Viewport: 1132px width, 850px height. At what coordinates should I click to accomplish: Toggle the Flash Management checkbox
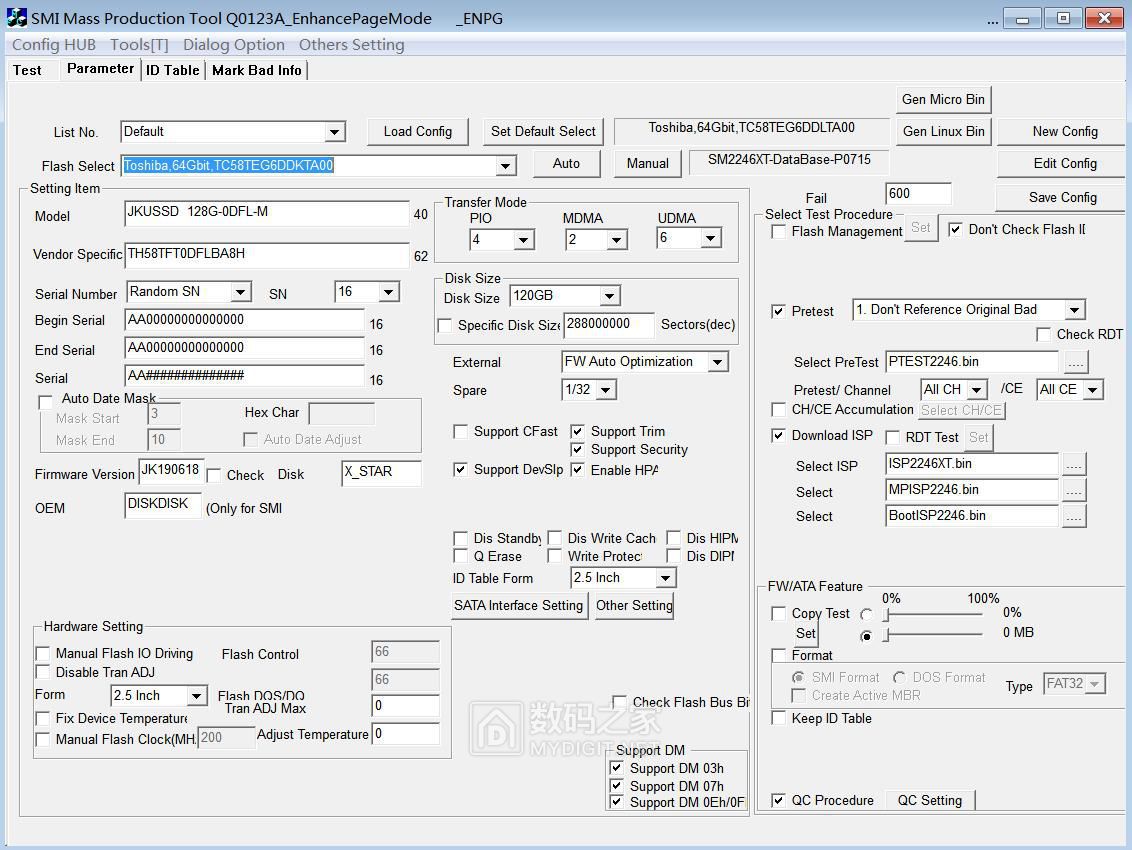click(778, 232)
